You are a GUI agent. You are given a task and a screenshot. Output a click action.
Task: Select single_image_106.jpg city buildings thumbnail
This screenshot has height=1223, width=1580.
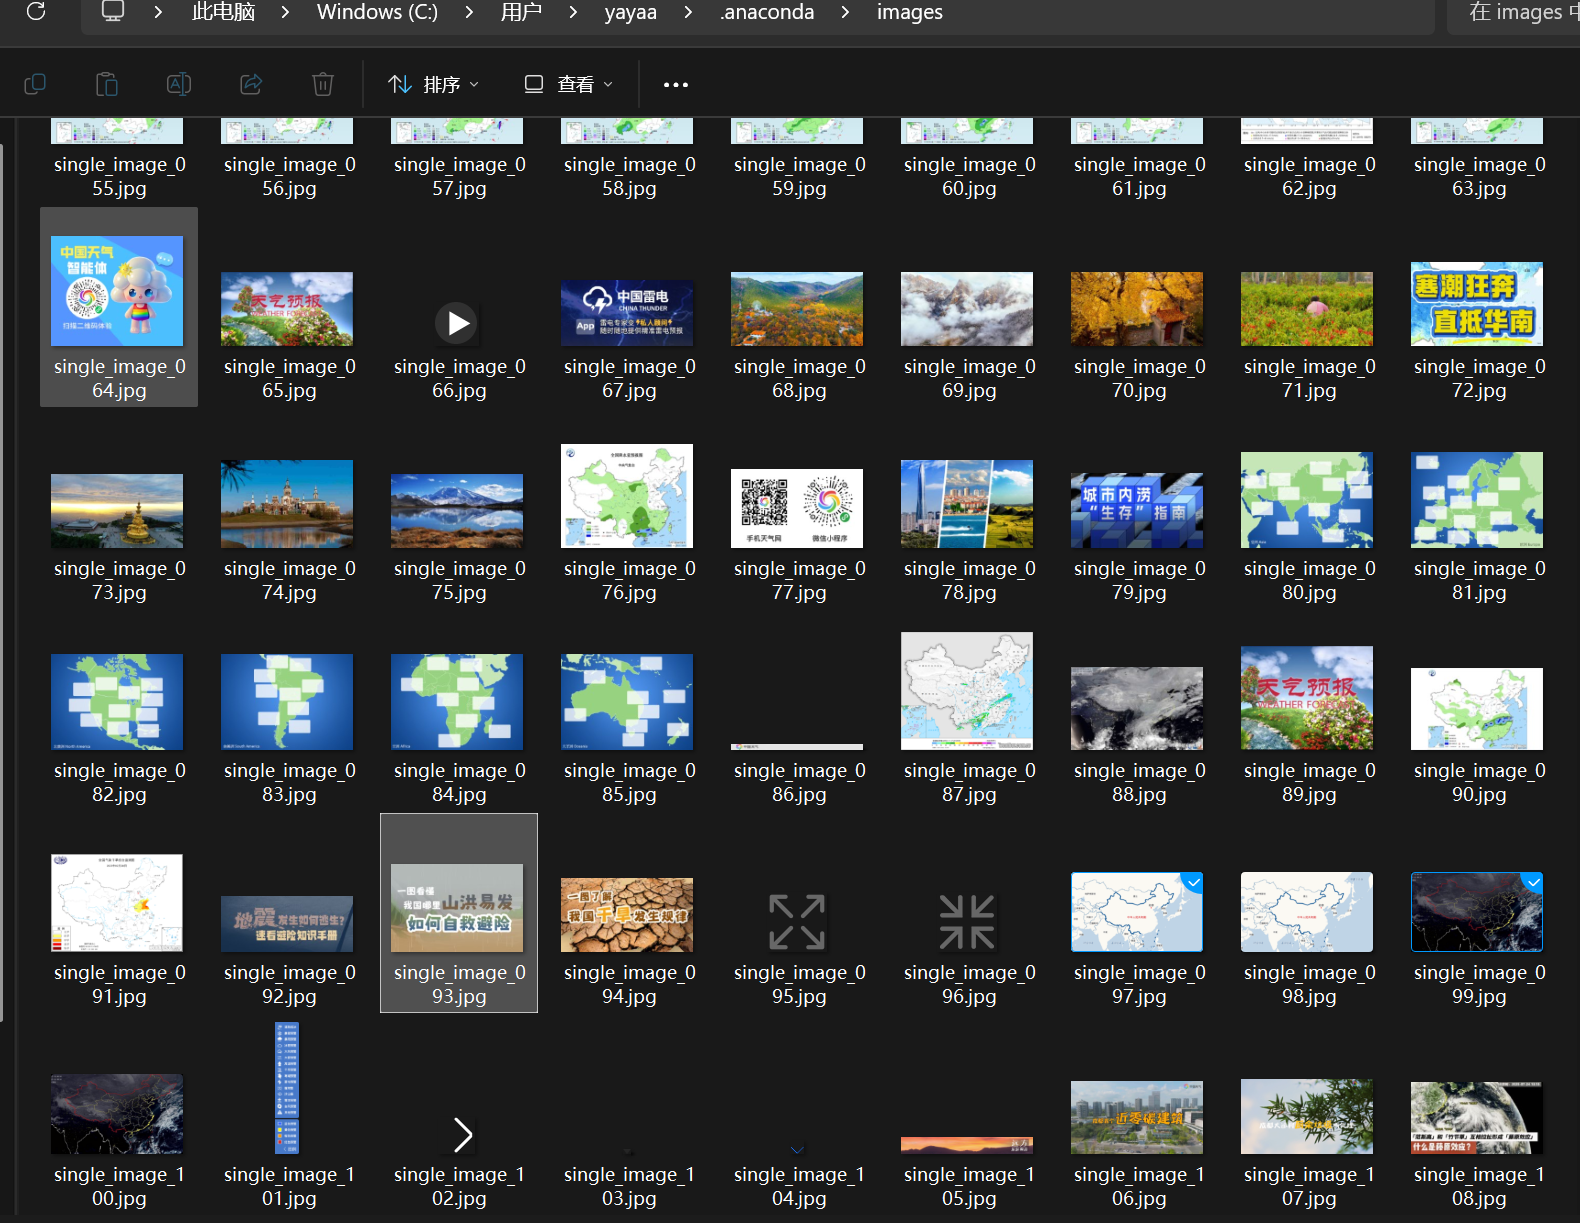[1137, 1117]
